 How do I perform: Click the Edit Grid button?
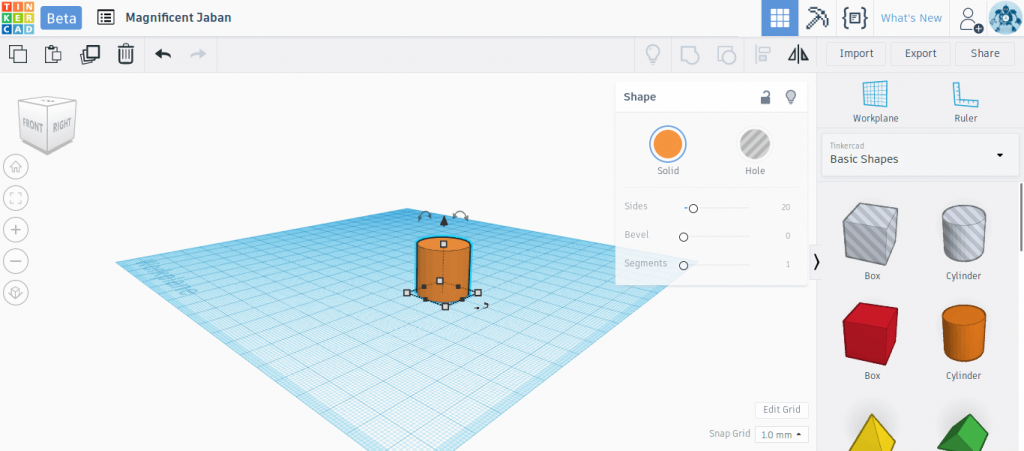pyautogui.click(x=782, y=410)
